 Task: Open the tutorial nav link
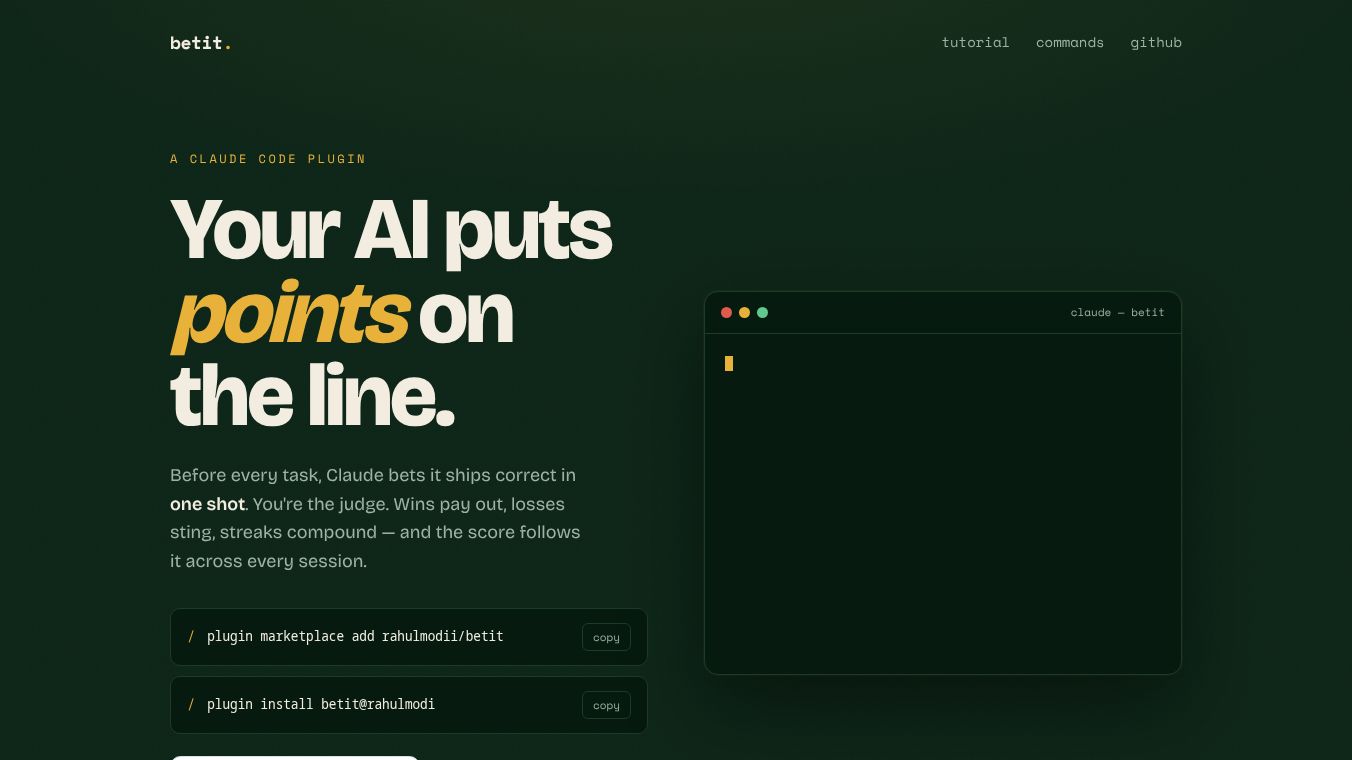[x=975, y=42]
